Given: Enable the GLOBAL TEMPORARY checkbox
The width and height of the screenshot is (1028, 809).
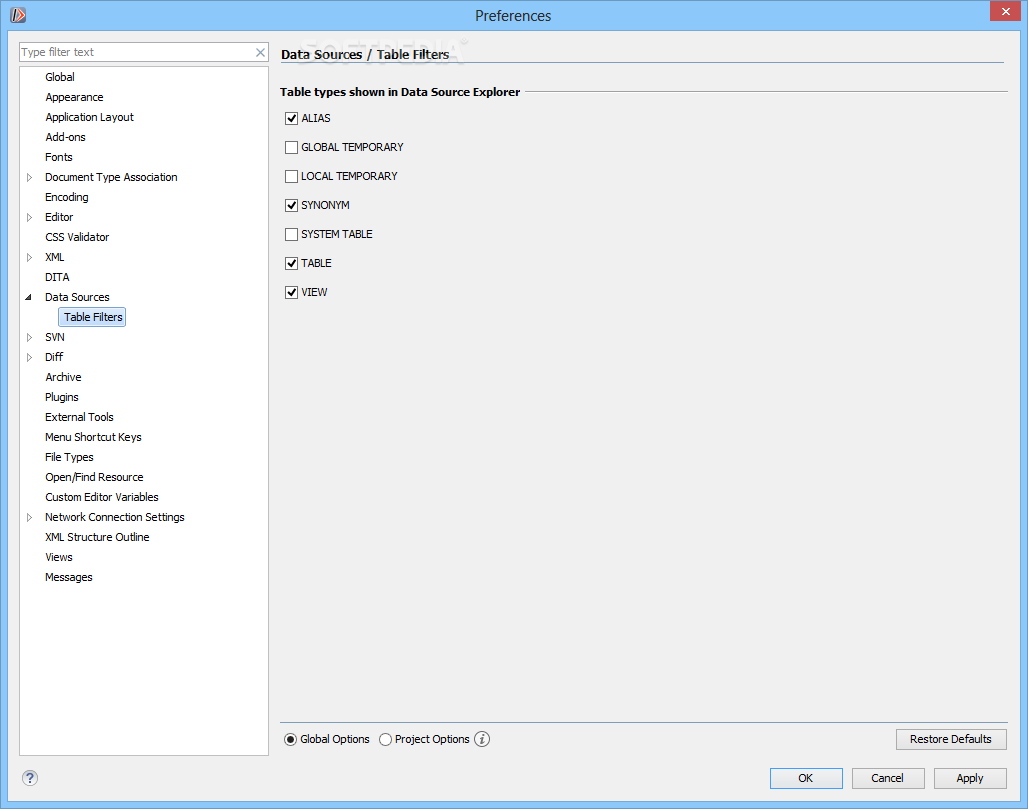Looking at the screenshot, I should tap(292, 148).
